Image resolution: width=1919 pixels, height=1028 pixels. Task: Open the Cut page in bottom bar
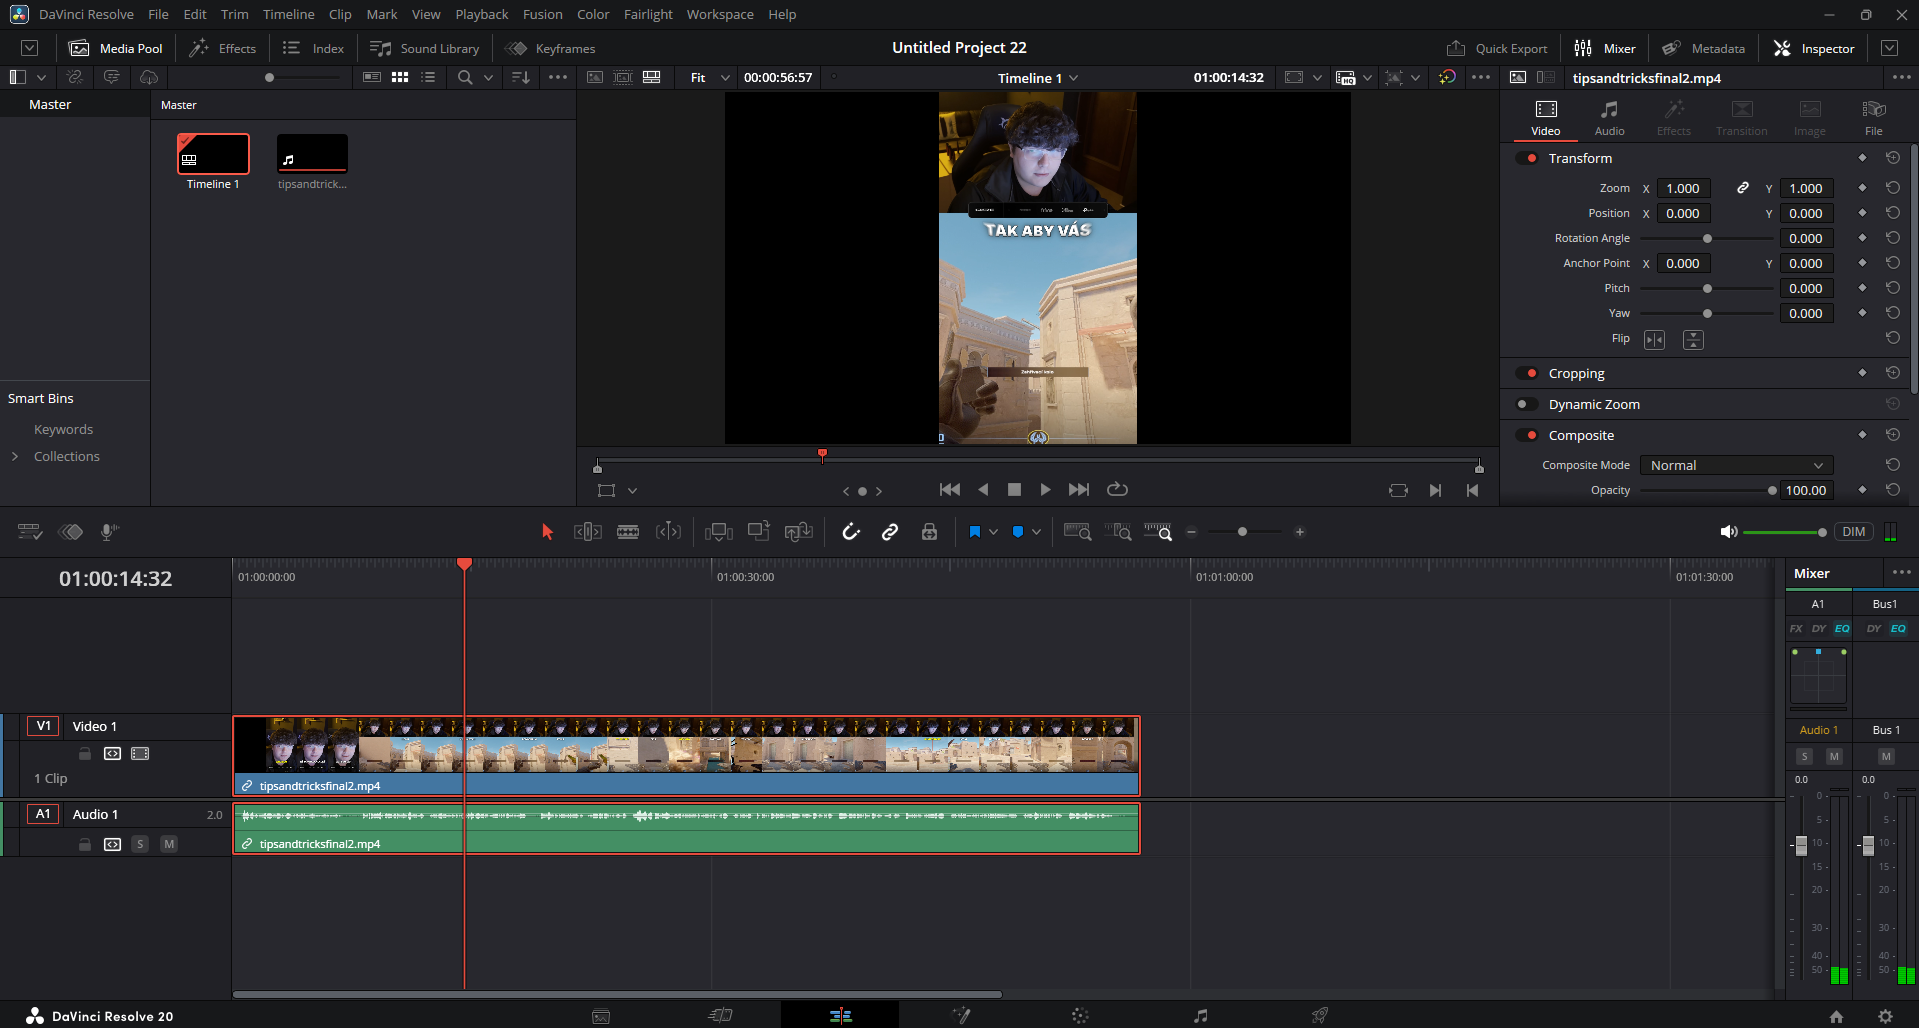[x=720, y=1016]
